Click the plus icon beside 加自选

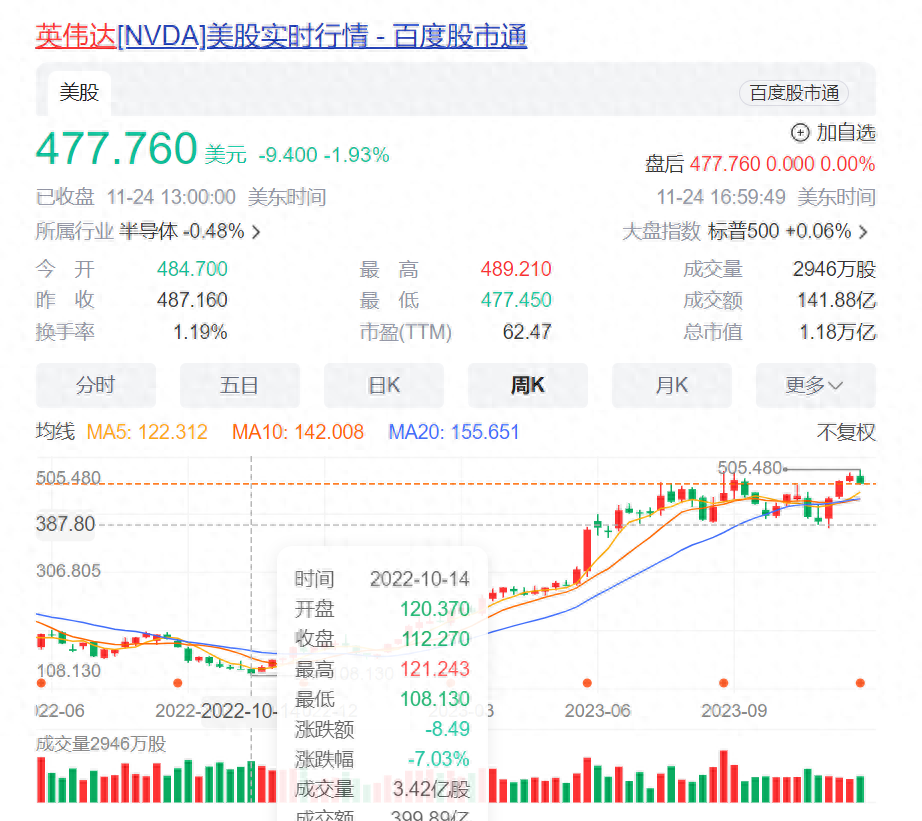pos(800,133)
